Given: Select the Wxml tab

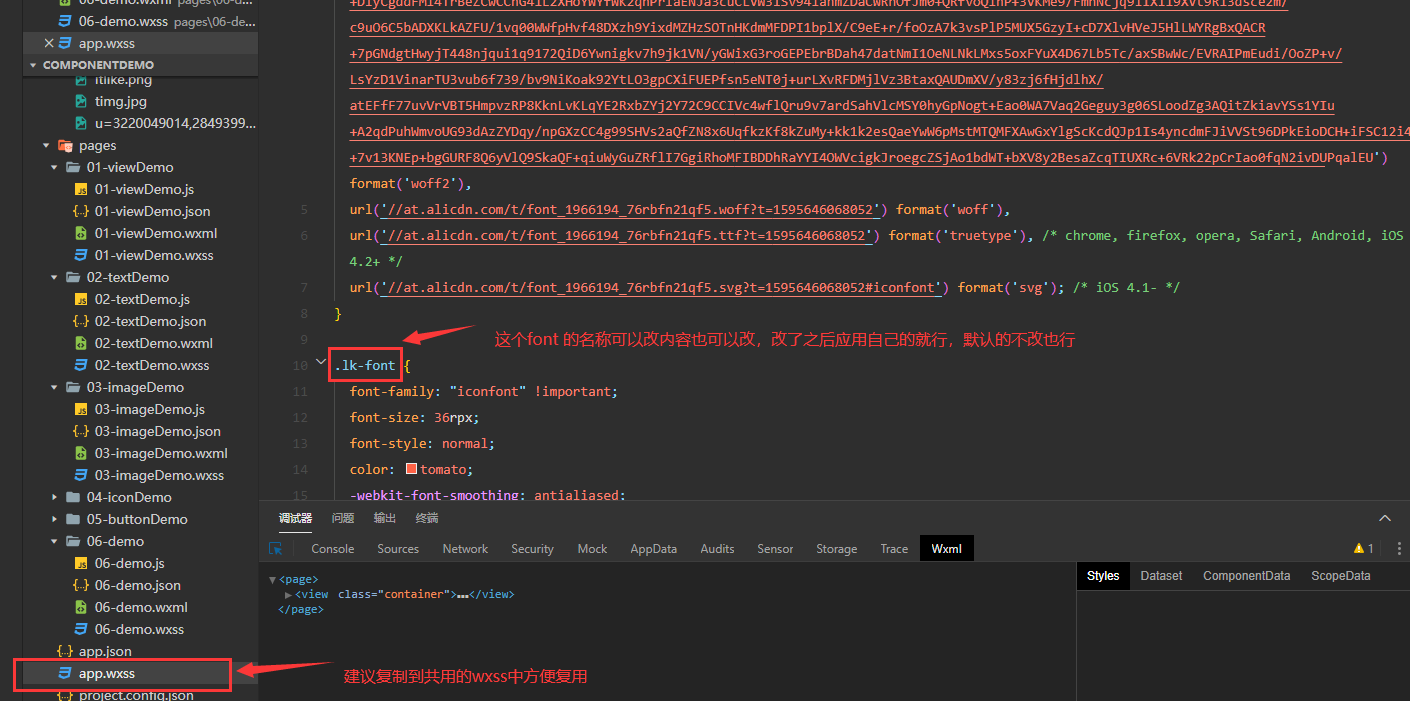Looking at the screenshot, I should click(x=946, y=548).
